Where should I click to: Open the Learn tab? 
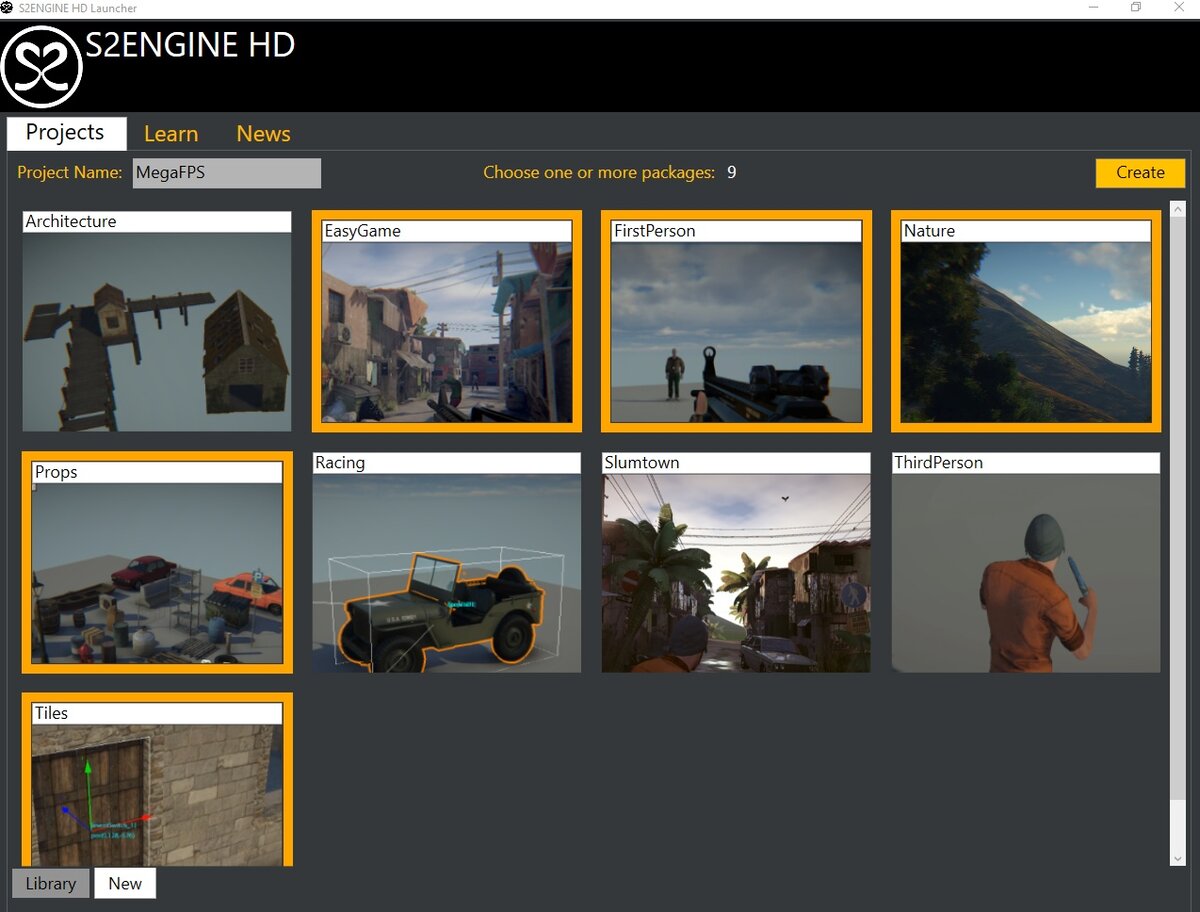click(171, 134)
